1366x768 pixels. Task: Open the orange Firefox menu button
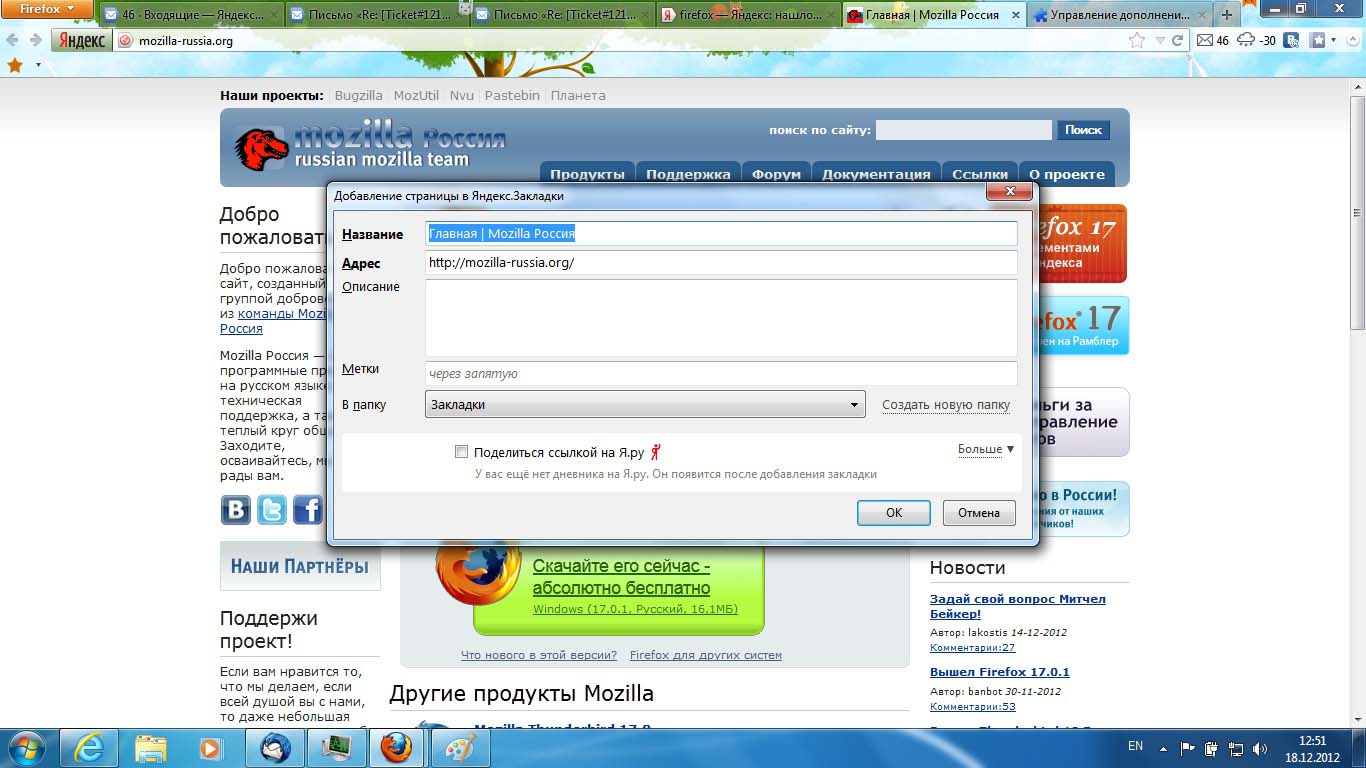point(47,9)
